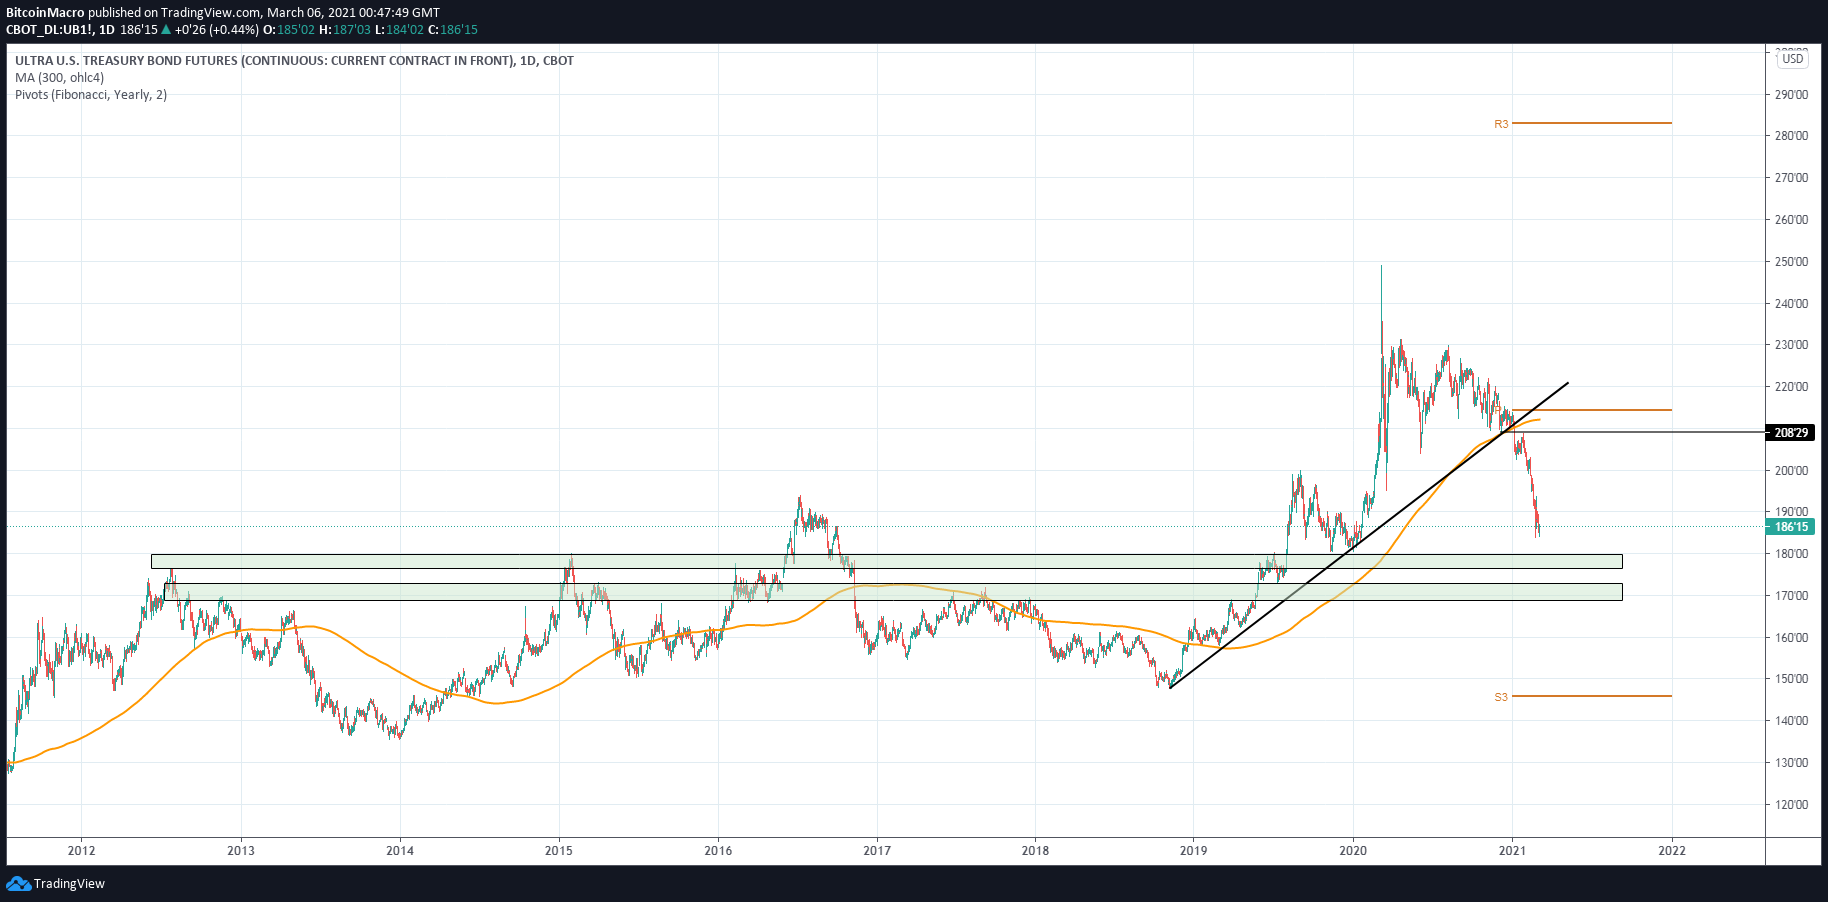Viewport: 1828px width, 902px height.
Task: Click the 290'00 price axis label
Action: click(x=1791, y=95)
